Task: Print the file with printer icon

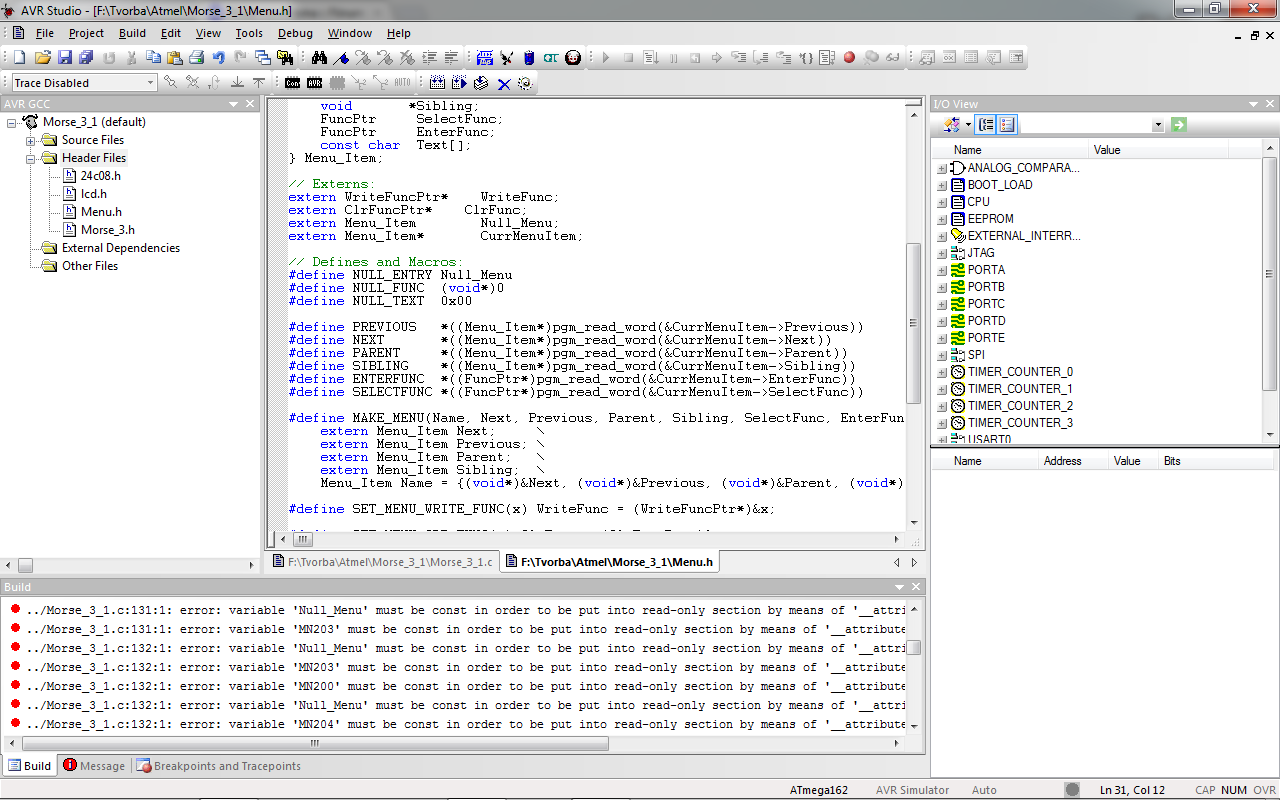Action: (x=196, y=57)
